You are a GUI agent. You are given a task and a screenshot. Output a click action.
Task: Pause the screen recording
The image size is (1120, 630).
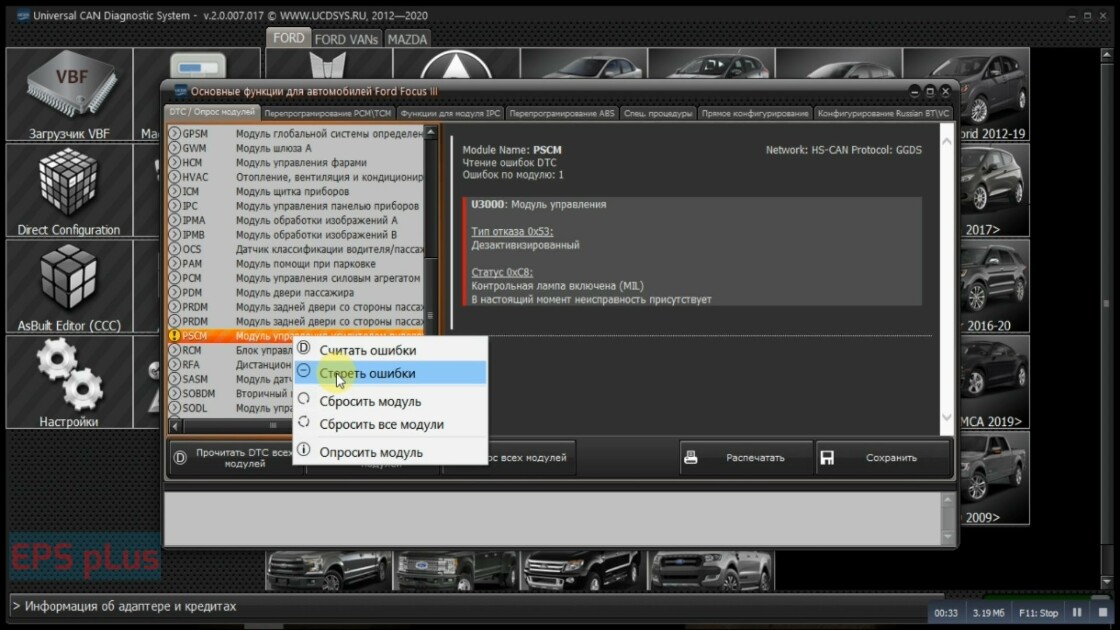point(1077,613)
